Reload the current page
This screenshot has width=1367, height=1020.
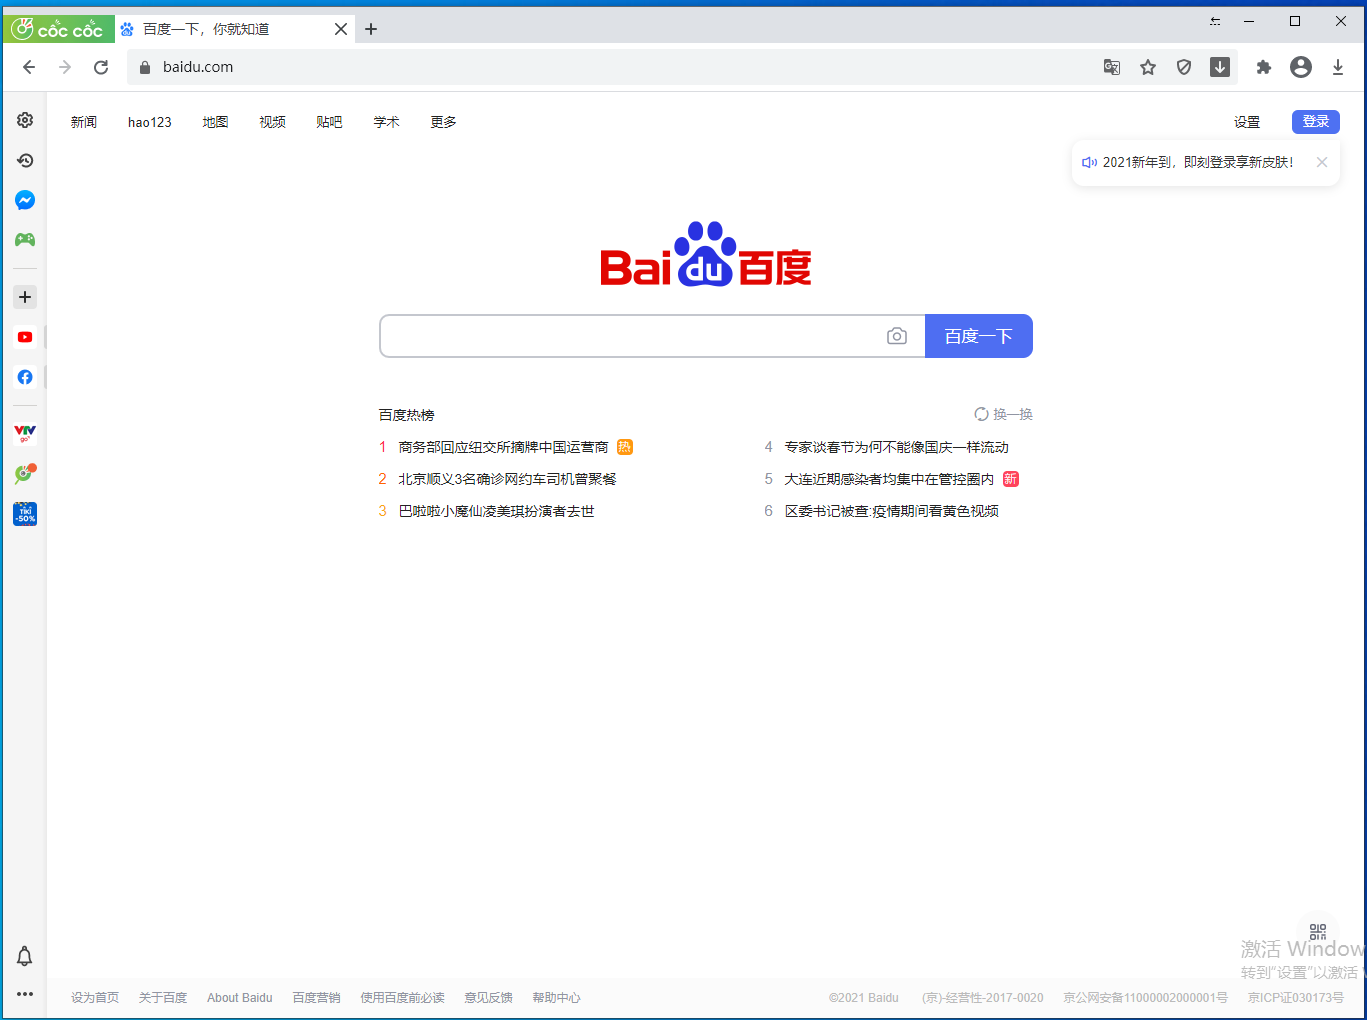101,67
